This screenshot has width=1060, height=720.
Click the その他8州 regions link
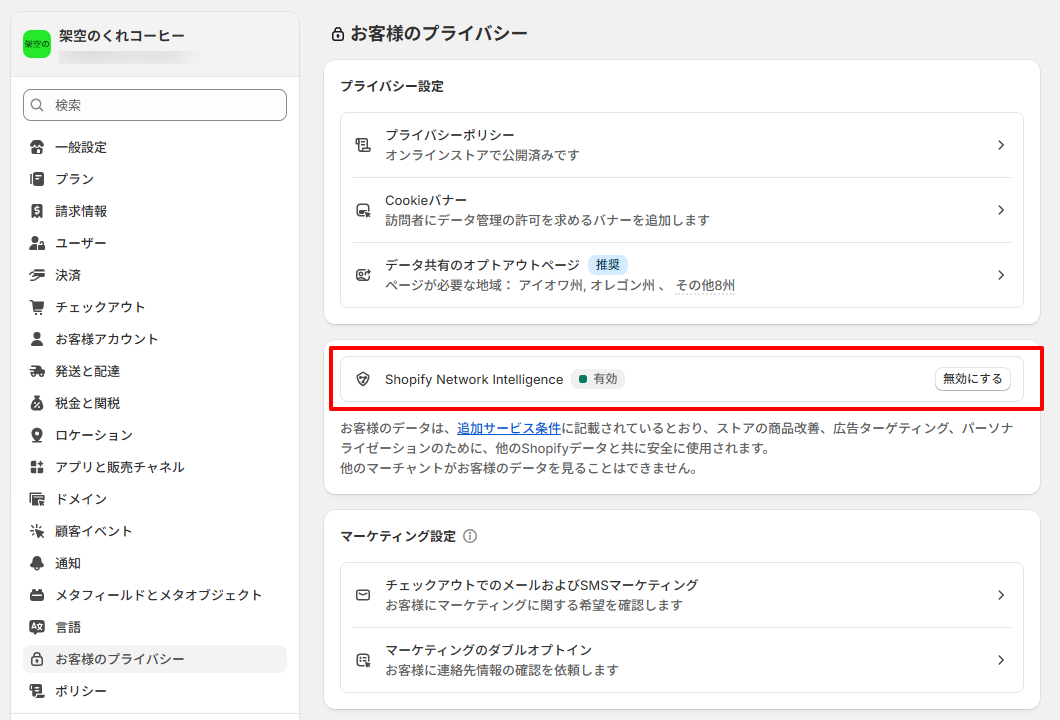point(705,285)
